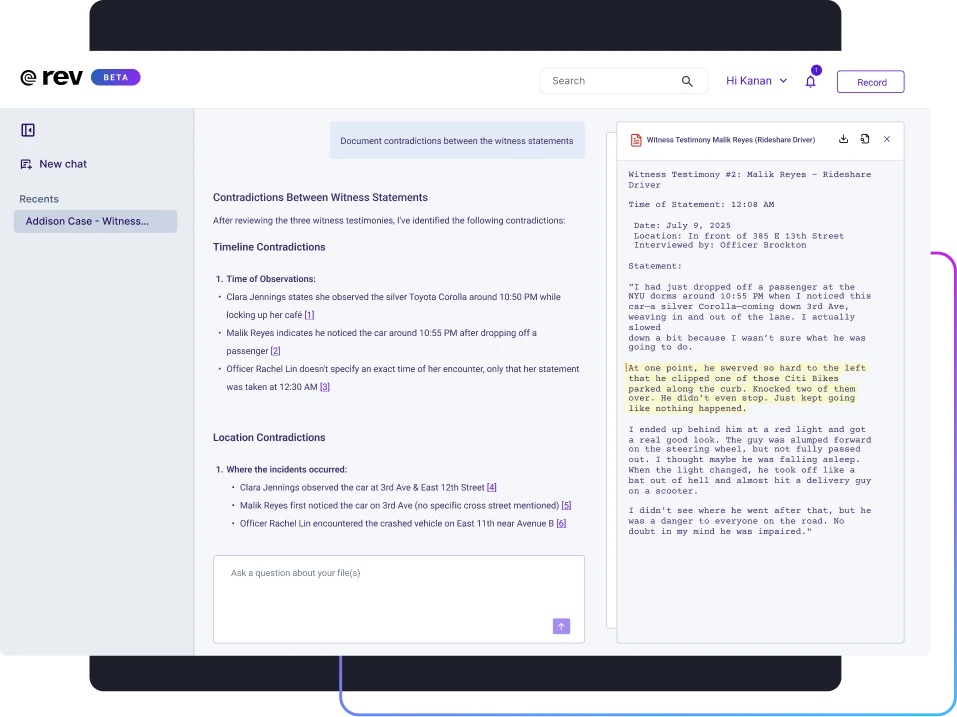
Task: Click the Interviewed by: Officer Brockton line
Action: [720, 245]
